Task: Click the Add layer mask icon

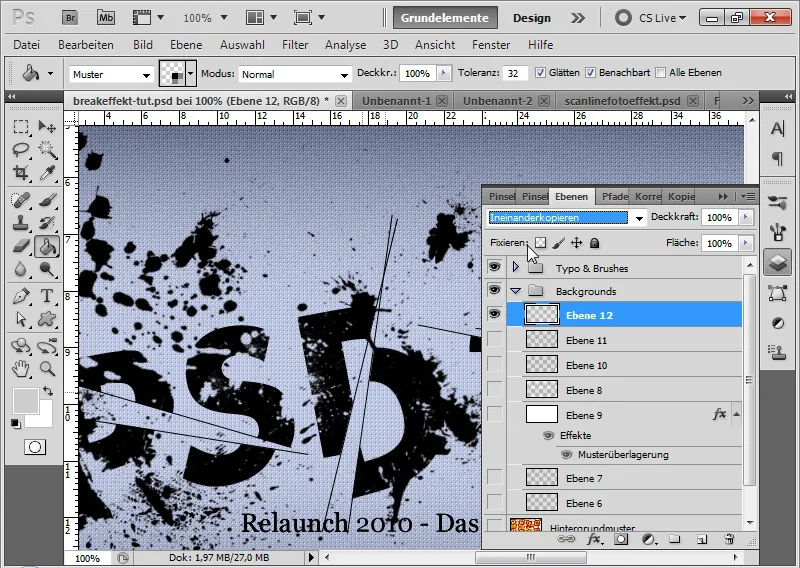Action: pyautogui.click(x=621, y=539)
